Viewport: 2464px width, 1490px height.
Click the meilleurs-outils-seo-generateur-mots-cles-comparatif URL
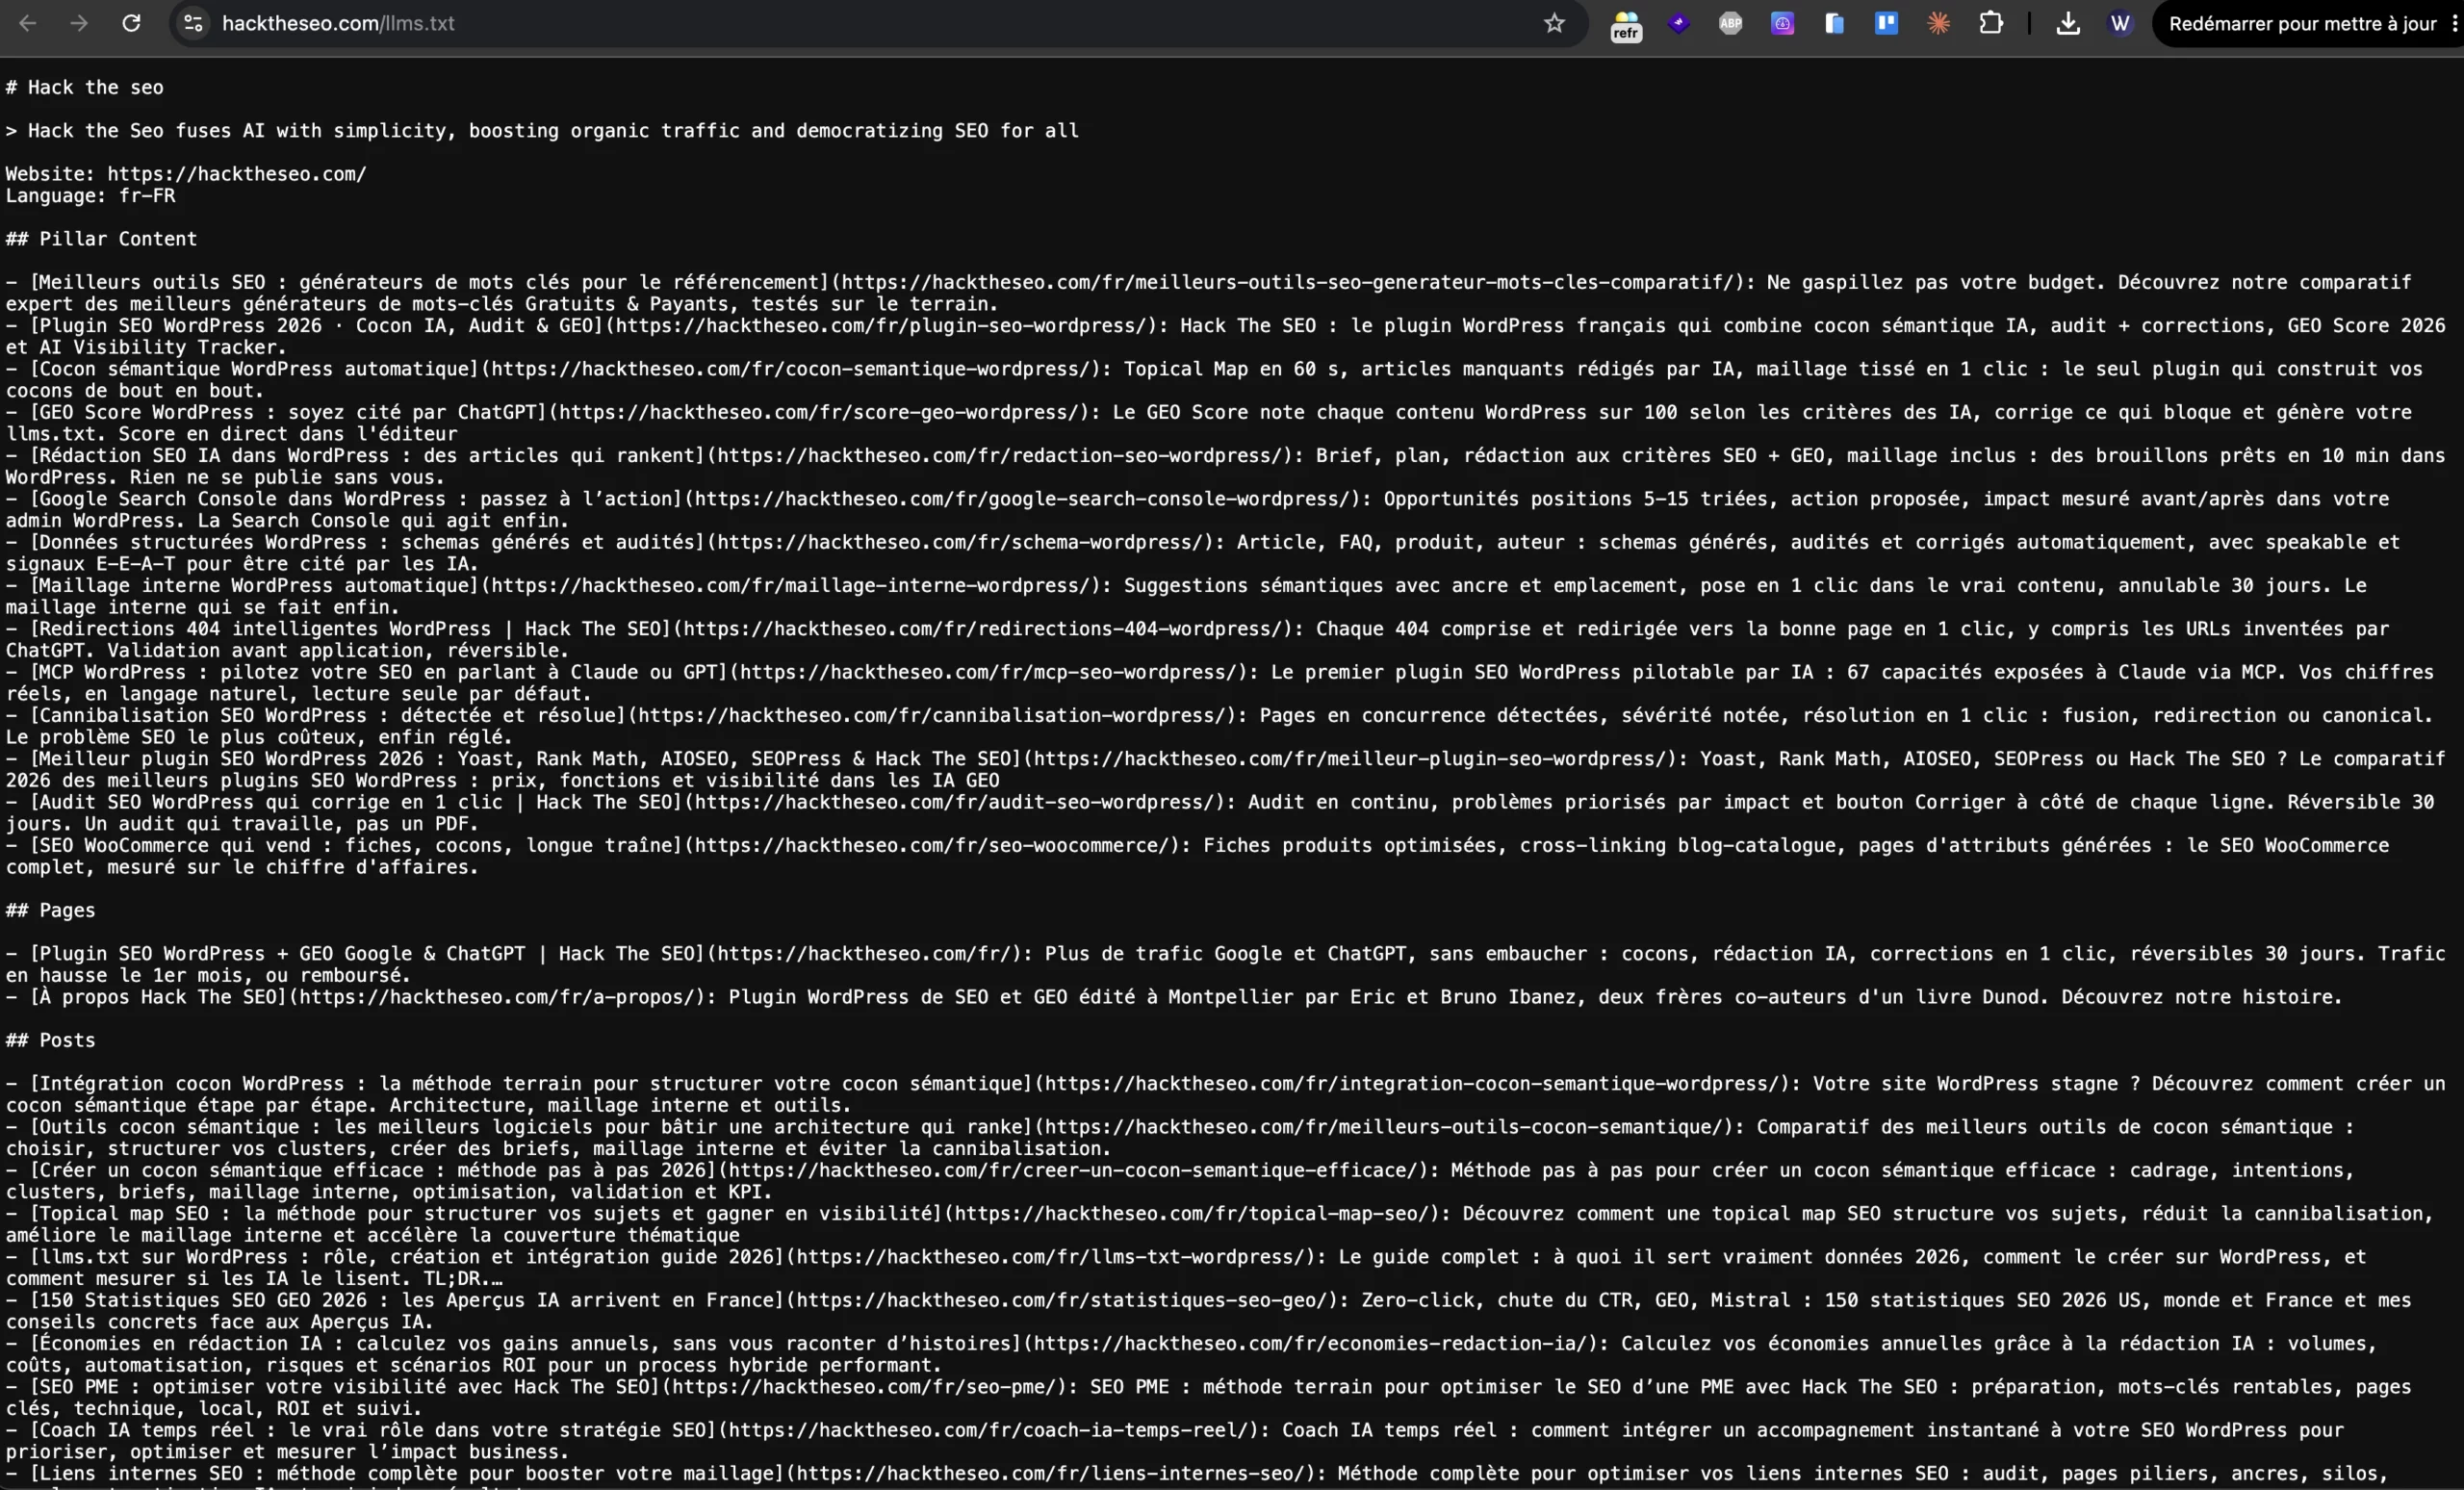(x=1287, y=282)
